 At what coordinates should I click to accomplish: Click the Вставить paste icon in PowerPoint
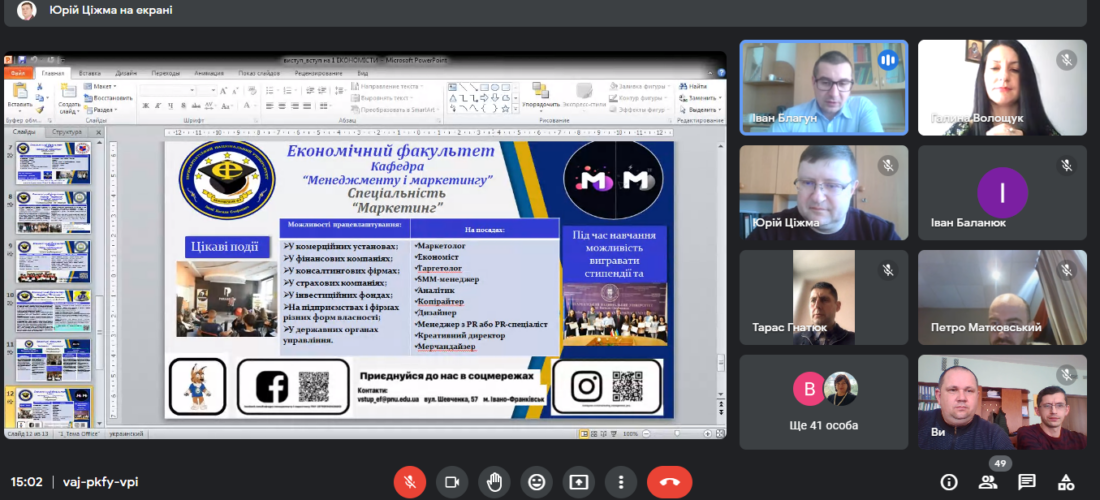click(19, 93)
